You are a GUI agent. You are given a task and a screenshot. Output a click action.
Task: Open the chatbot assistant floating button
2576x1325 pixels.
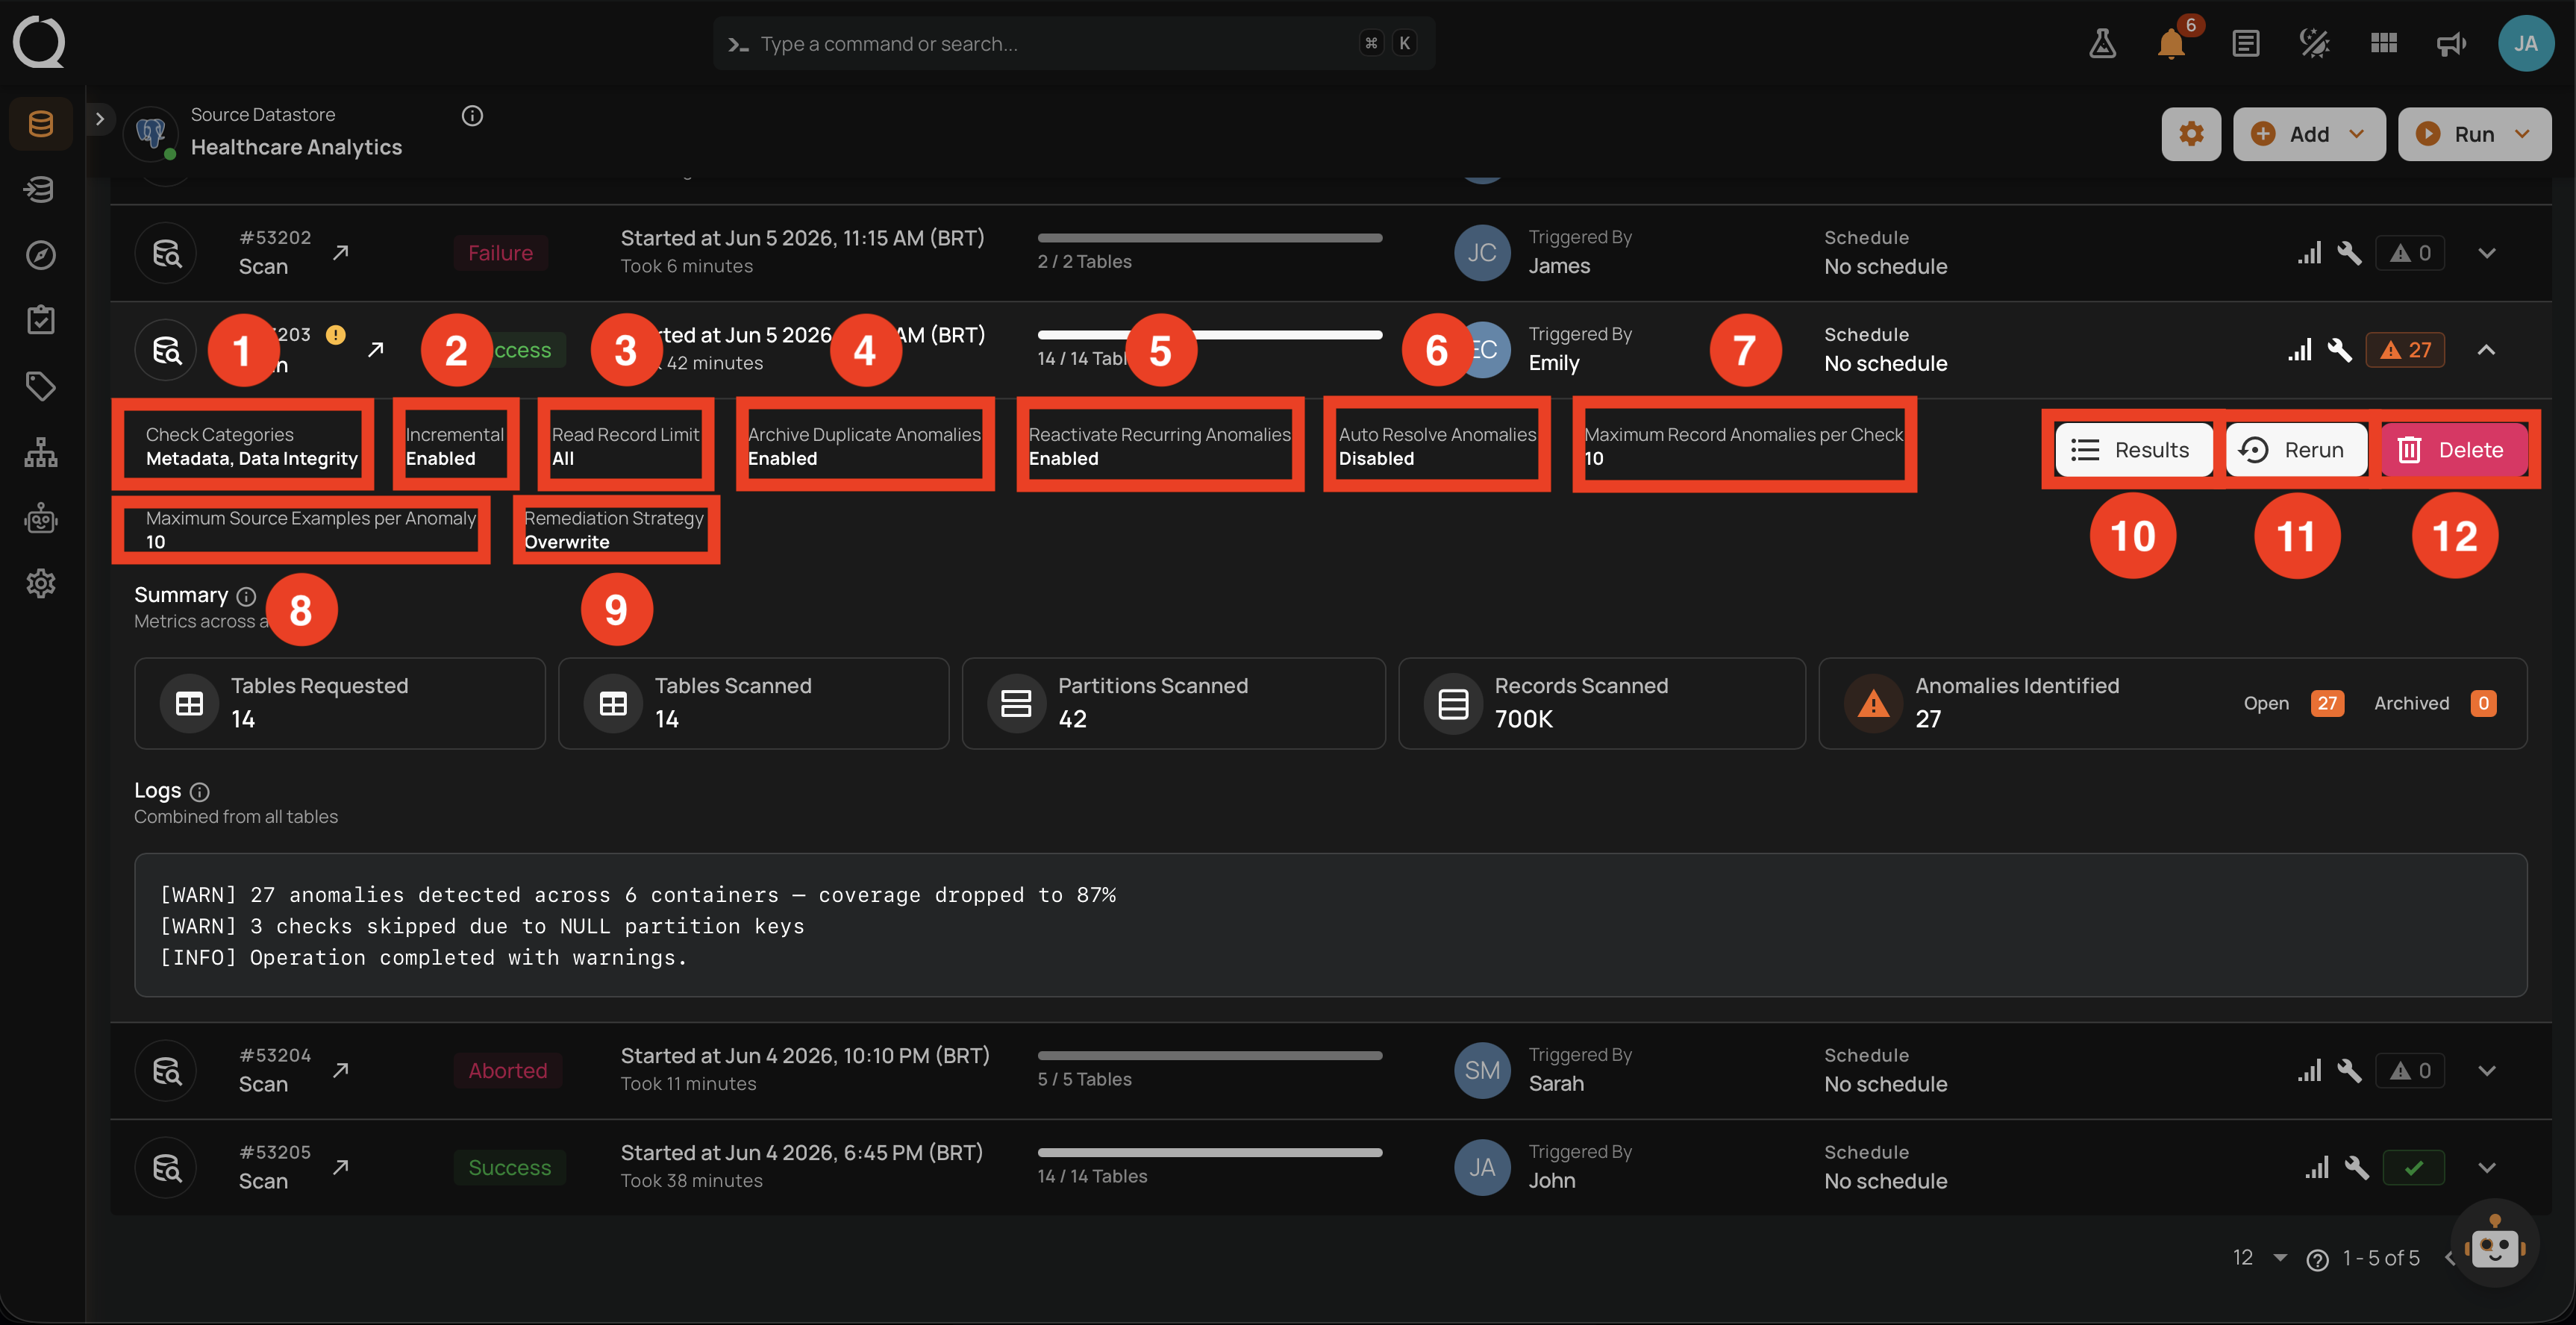(2494, 1245)
